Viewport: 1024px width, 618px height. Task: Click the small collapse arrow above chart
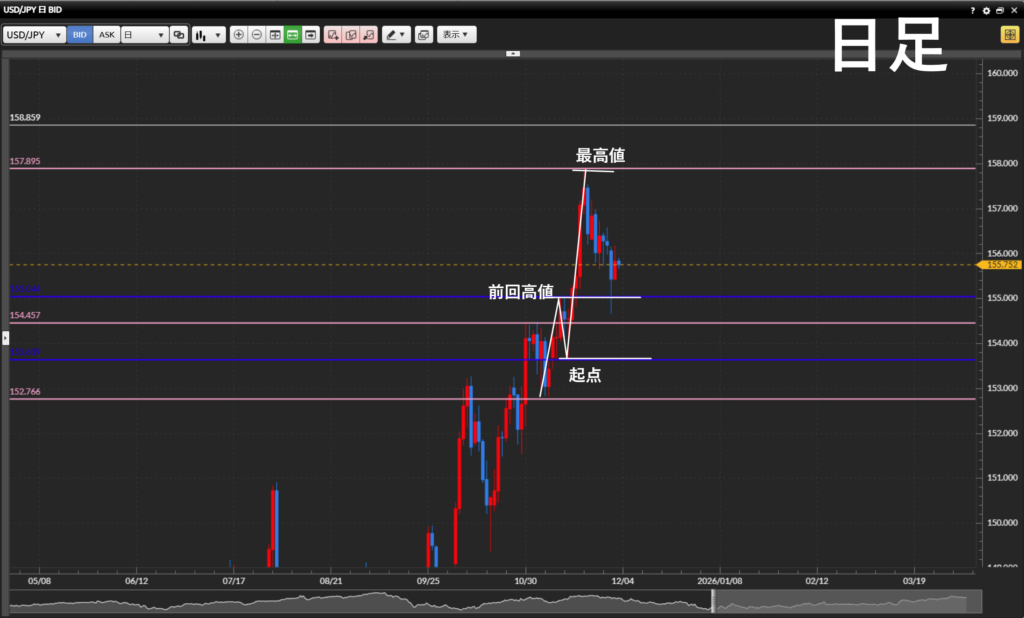click(x=512, y=53)
